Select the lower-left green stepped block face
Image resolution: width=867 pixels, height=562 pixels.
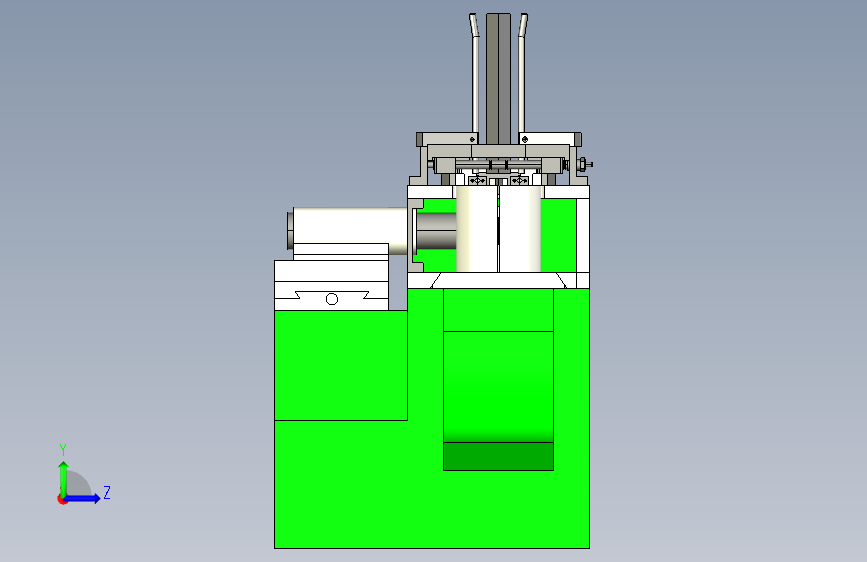pyautogui.click(x=341, y=365)
